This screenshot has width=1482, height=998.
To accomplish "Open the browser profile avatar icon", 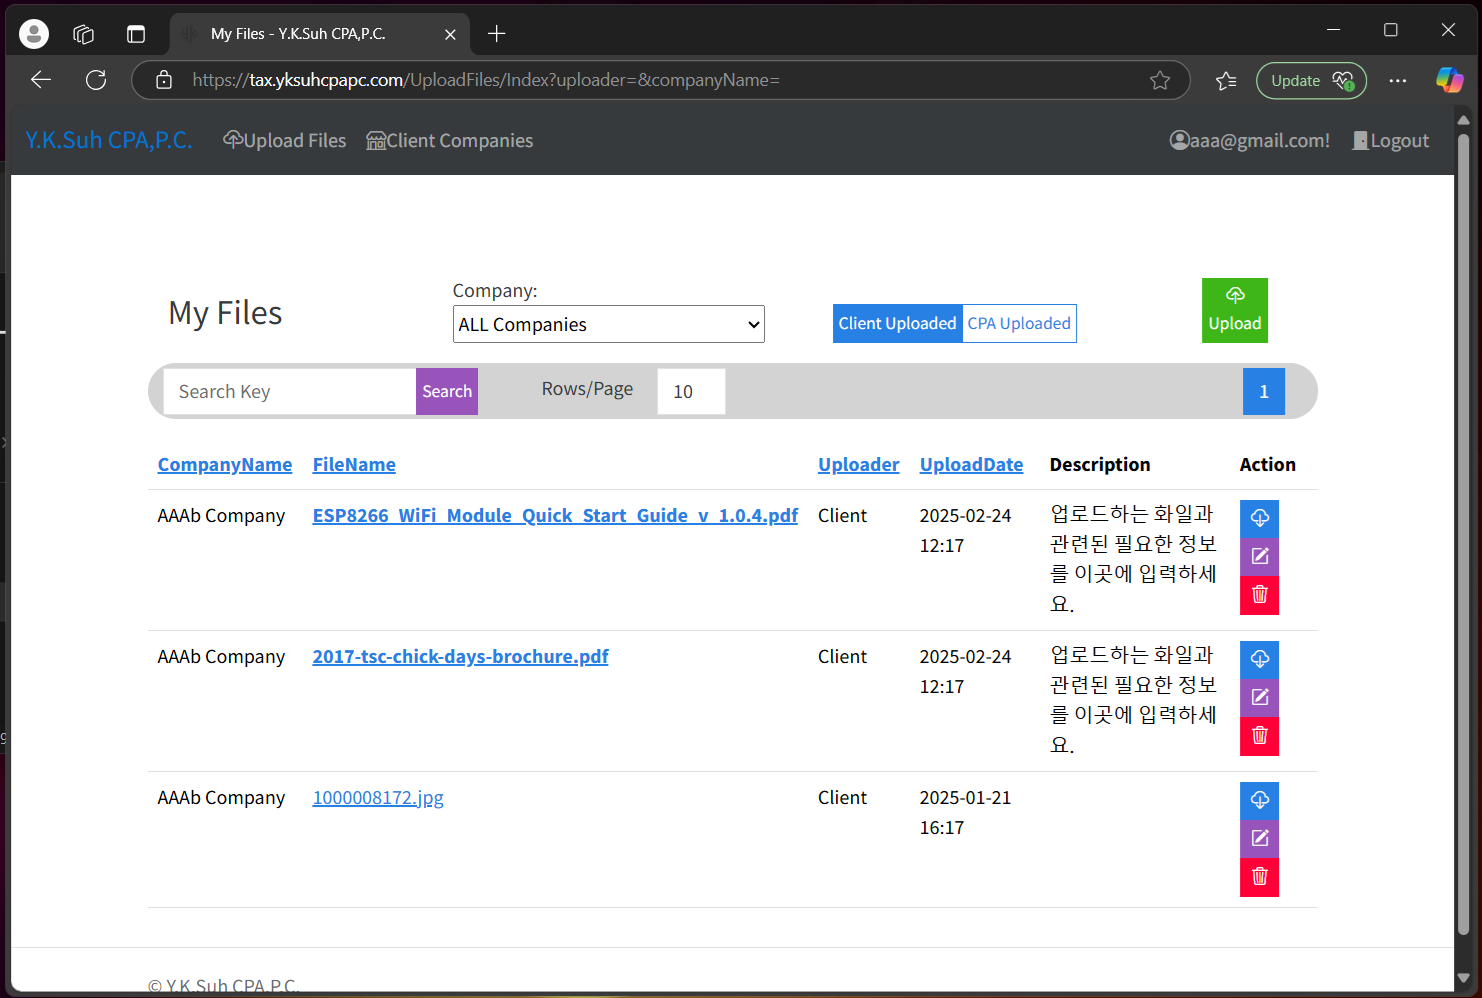I will point(34,34).
